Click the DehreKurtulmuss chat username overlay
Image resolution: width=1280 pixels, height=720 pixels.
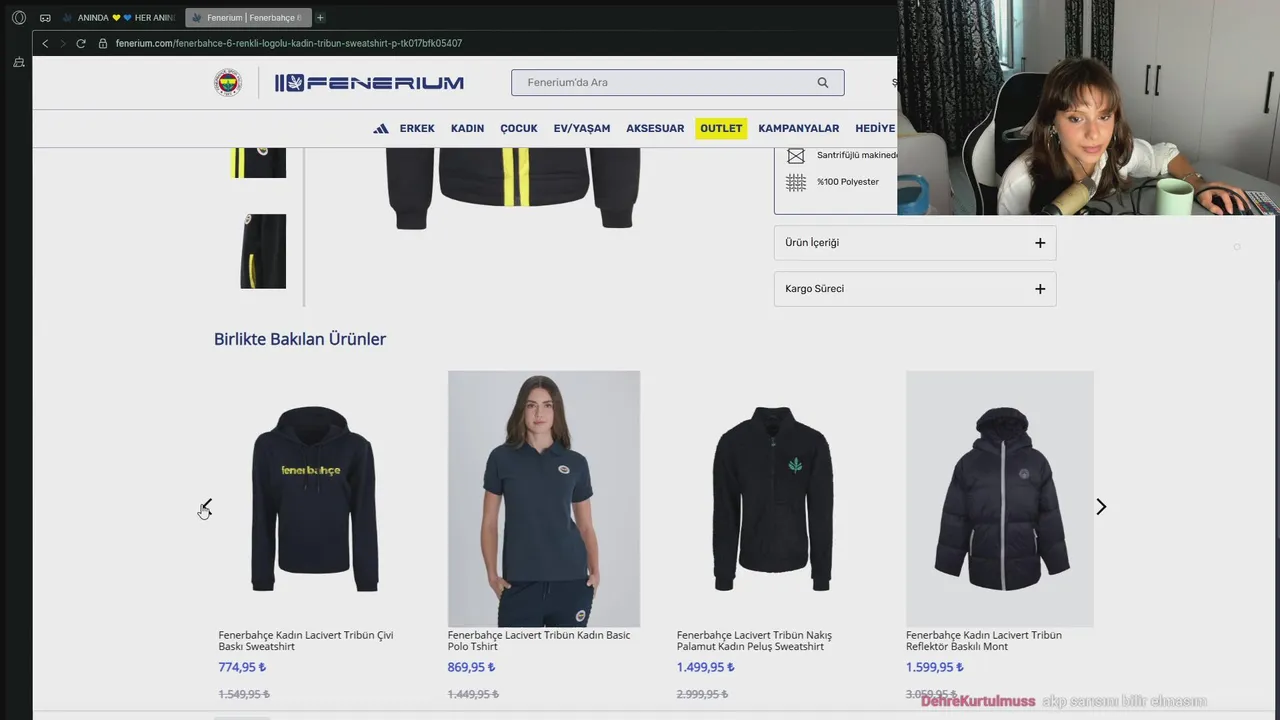point(978,701)
